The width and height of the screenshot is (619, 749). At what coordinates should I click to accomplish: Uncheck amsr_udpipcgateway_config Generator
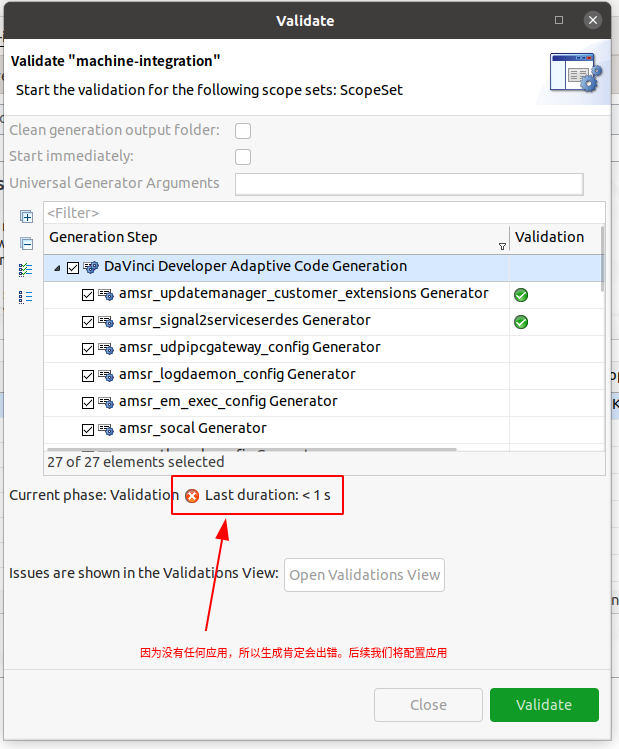[88, 349]
